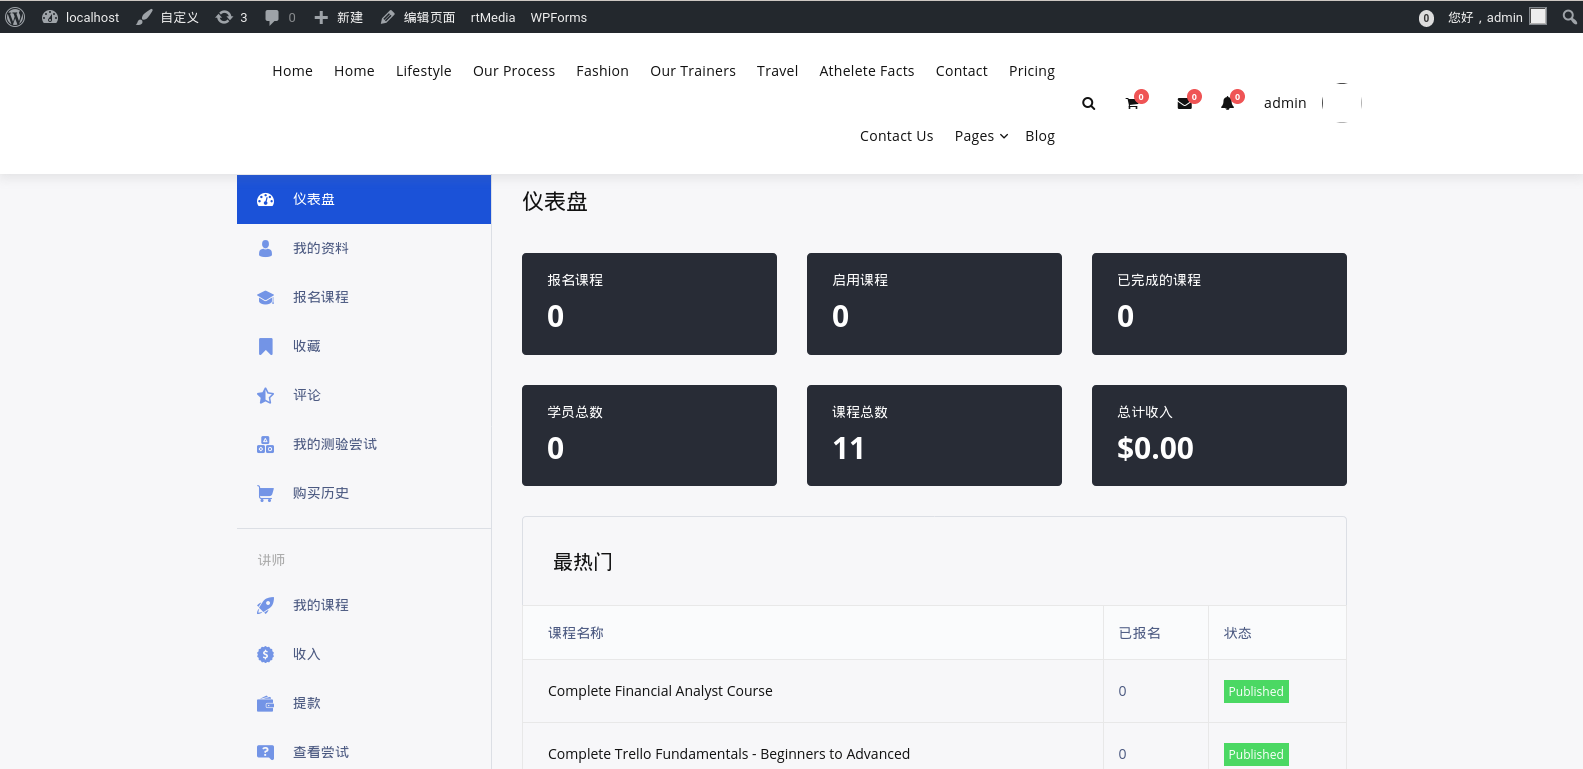Click the Pricing navigation link

pos(1031,71)
